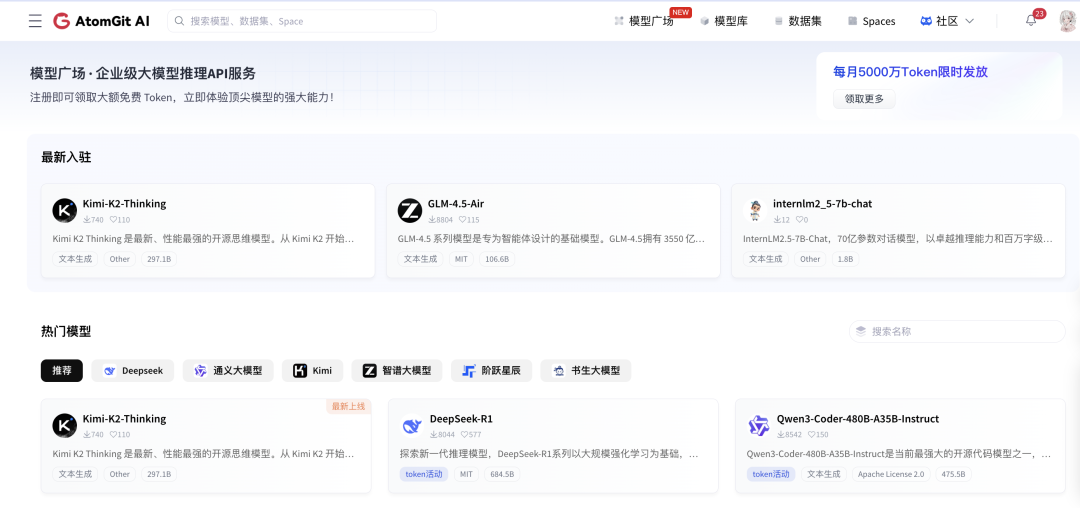Image resolution: width=1080 pixels, height=508 pixels.
Task: Click the 1.8B size tag
Action: [x=845, y=260]
